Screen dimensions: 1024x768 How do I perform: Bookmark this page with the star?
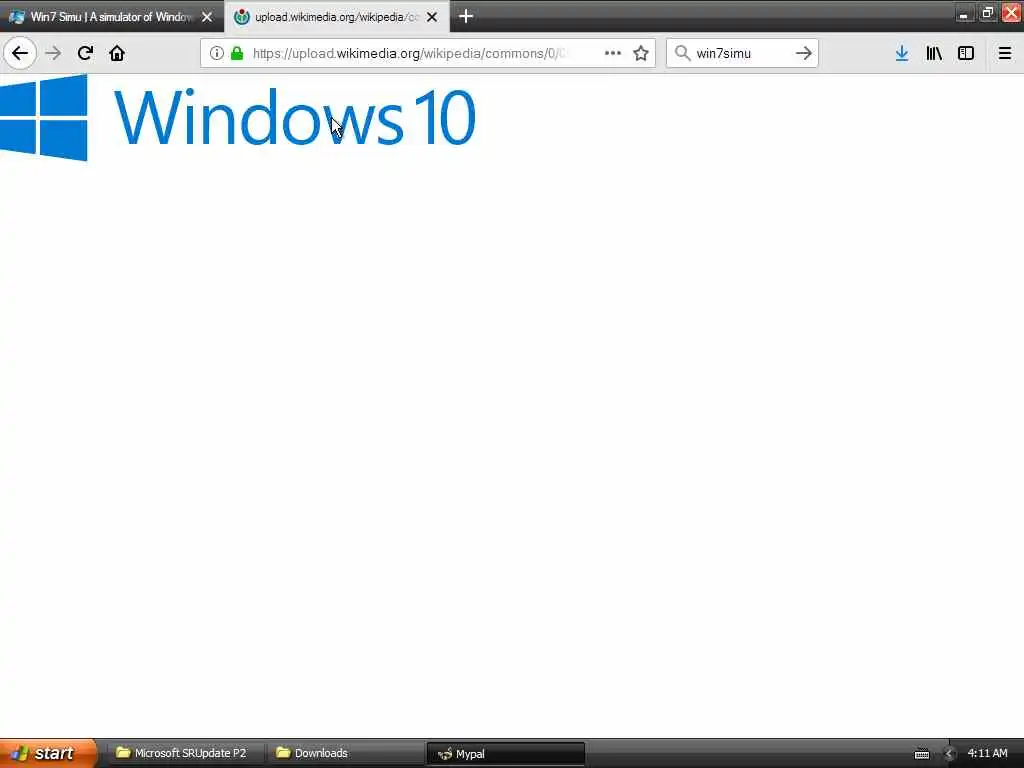[641, 53]
